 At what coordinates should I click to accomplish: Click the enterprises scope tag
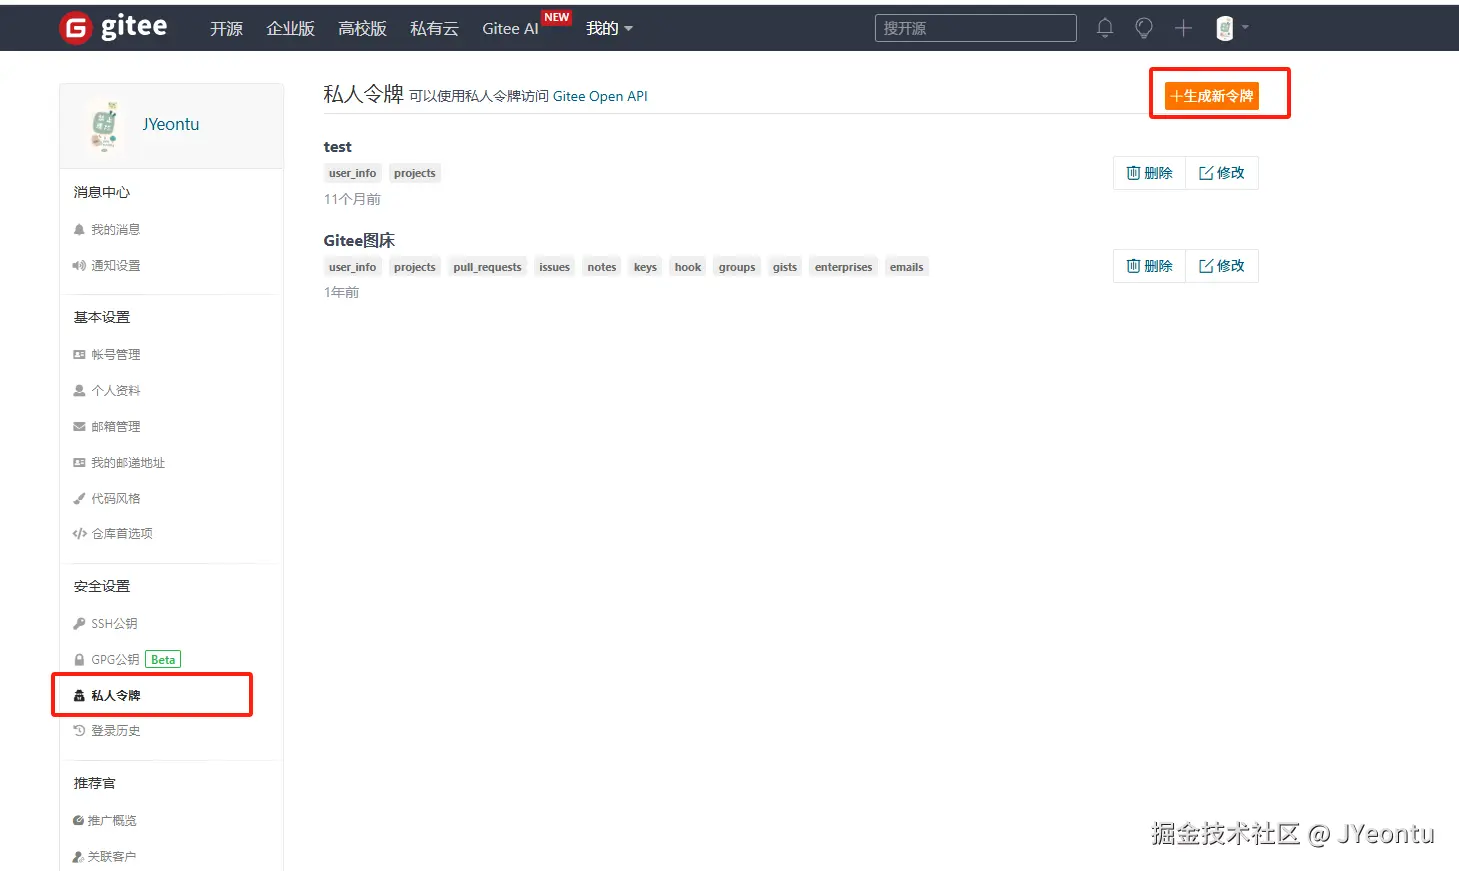[x=843, y=267]
